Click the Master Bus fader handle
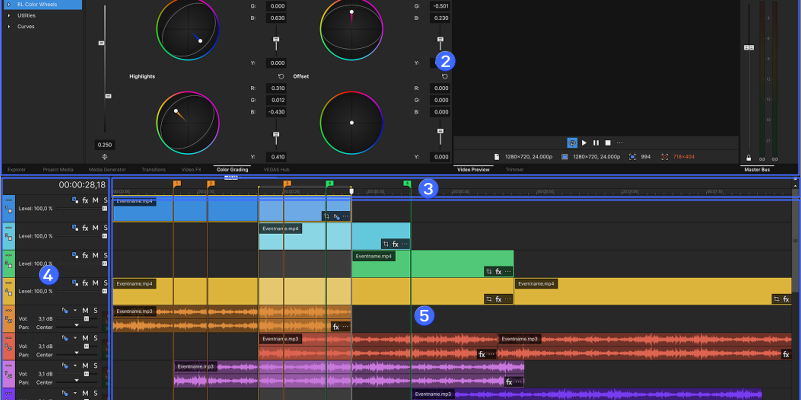Screen dimensions: 801x400 tap(749, 48)
